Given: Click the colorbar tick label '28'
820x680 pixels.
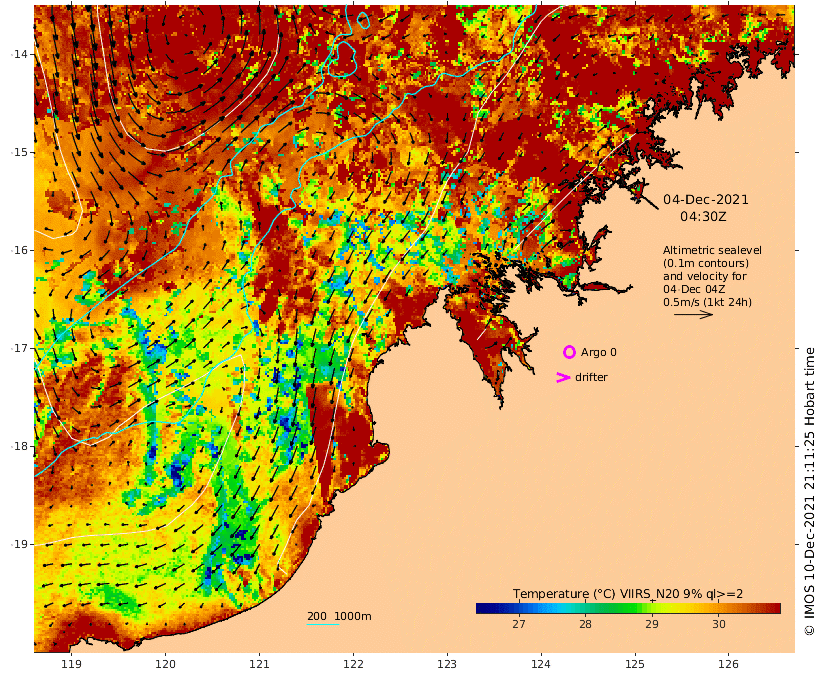Looking at the screenshot, I should coord(585,624).
